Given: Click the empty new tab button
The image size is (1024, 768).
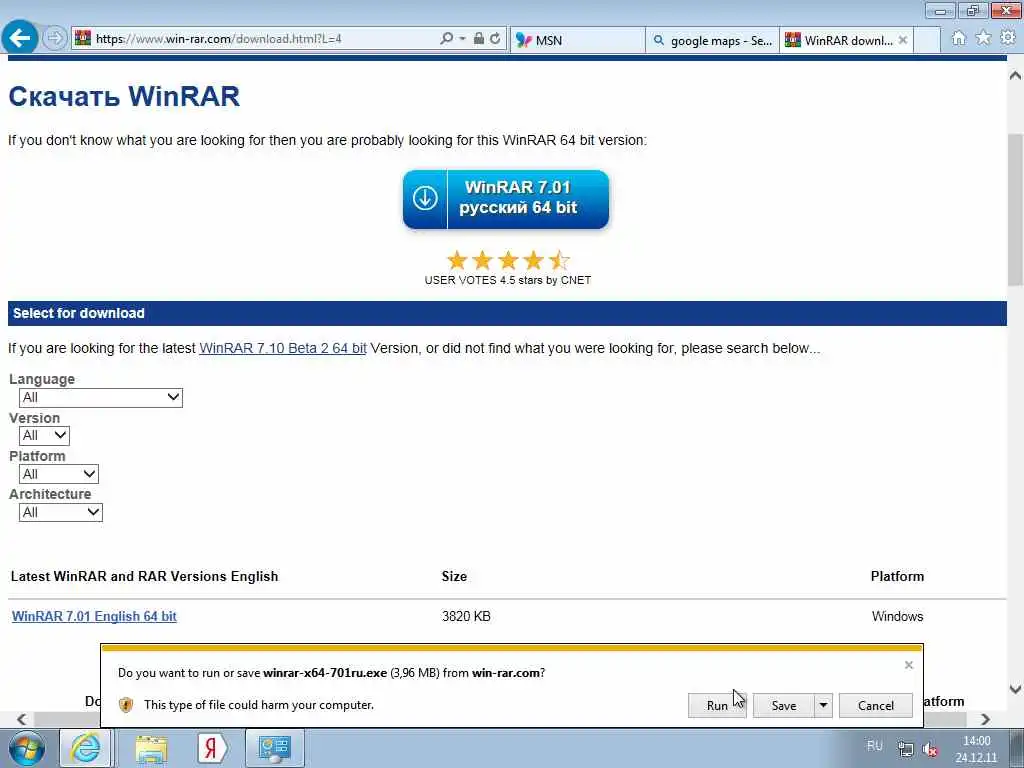Looking at the screenshot, I should tap(927, 40).
